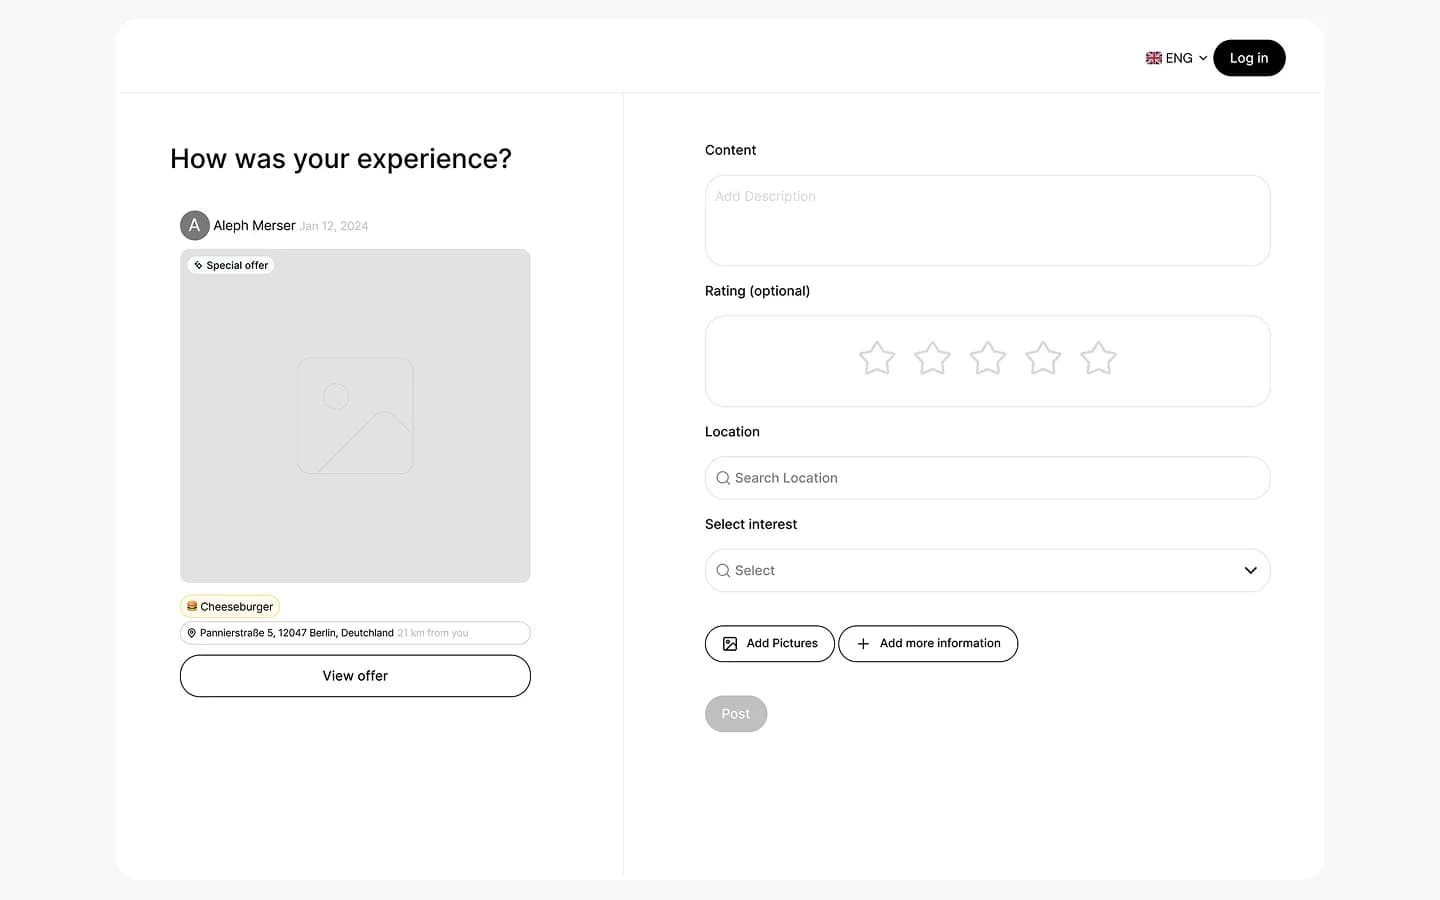Click the Log in button
This screenshot has height=900, width=1440.
[x=1249, y=58]
